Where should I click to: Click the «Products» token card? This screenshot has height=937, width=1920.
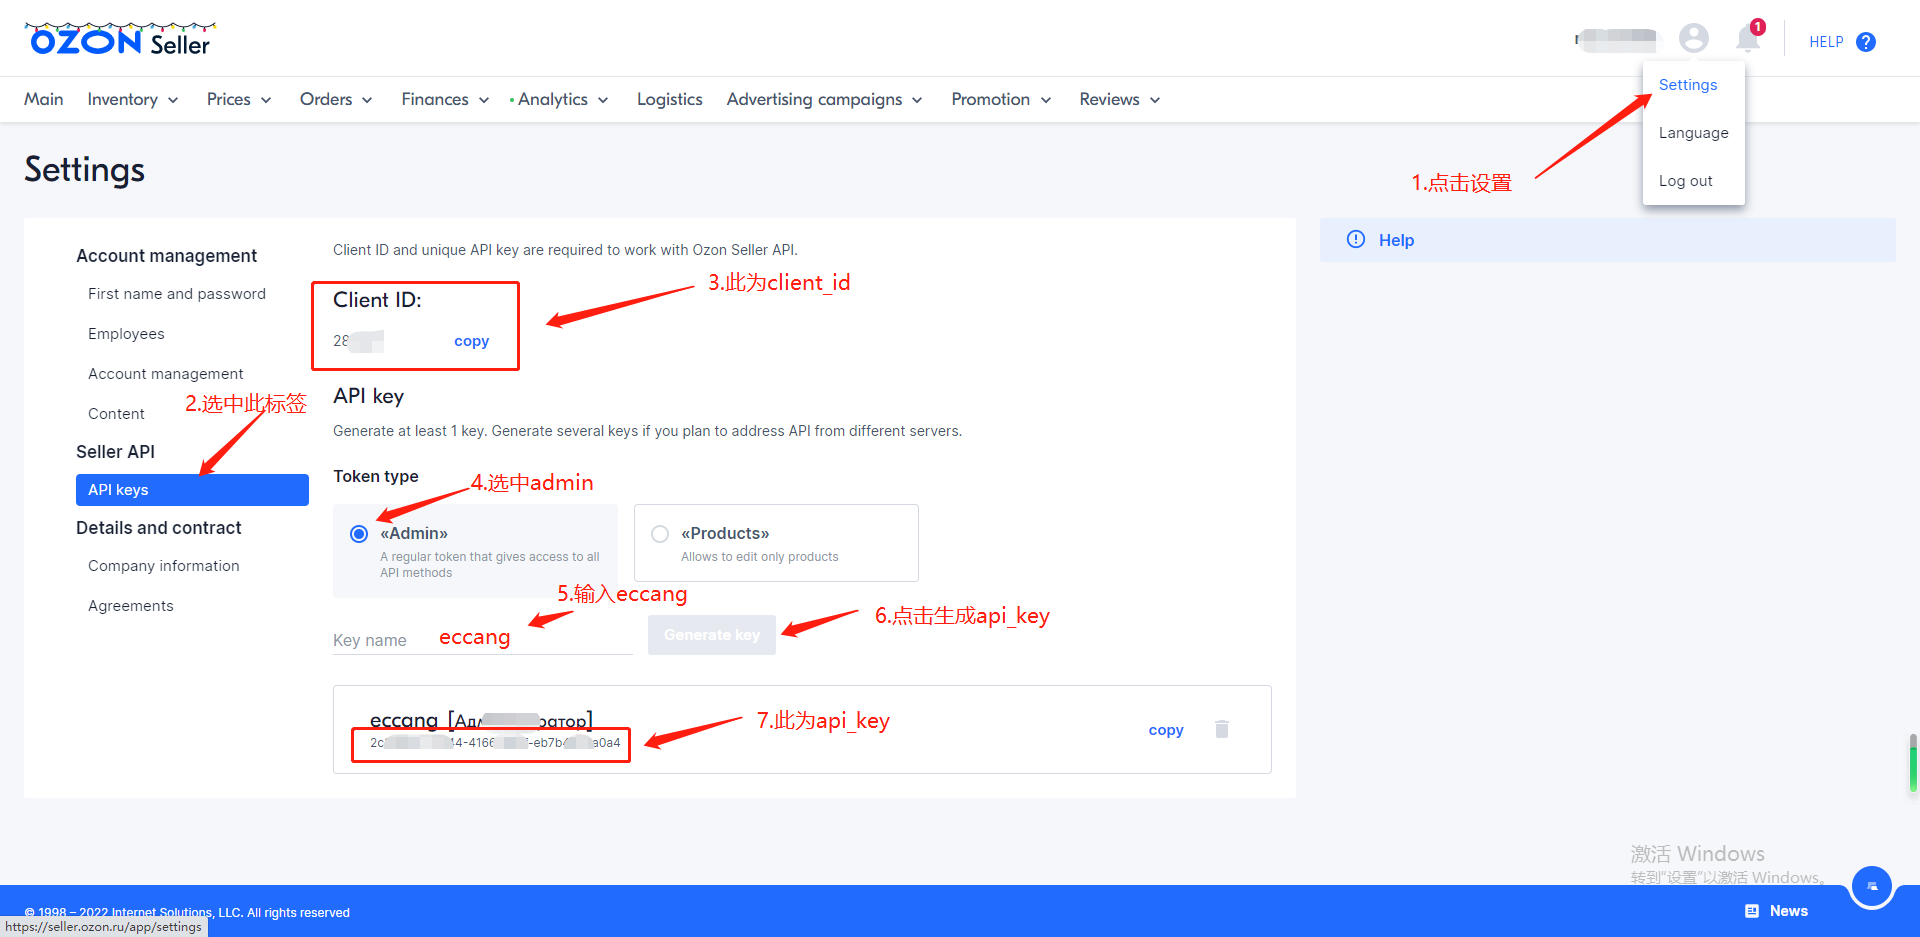[x=776, y=543]
